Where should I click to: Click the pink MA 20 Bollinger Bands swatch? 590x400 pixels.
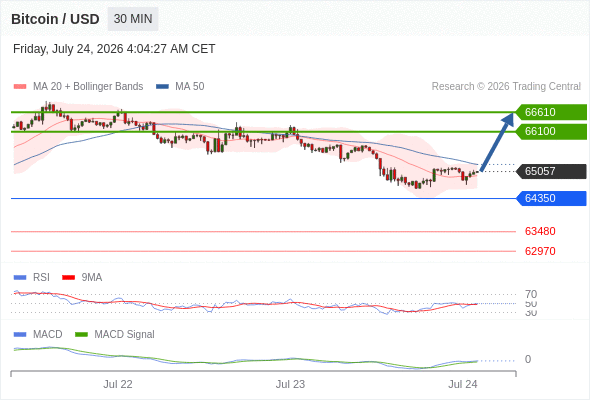pos(20,87)
